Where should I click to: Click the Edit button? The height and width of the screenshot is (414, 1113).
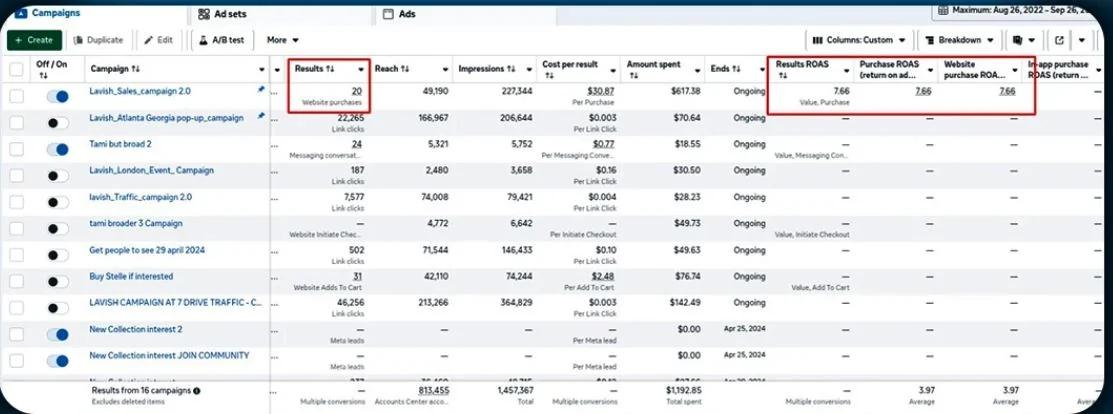click(x=159, y=40)
